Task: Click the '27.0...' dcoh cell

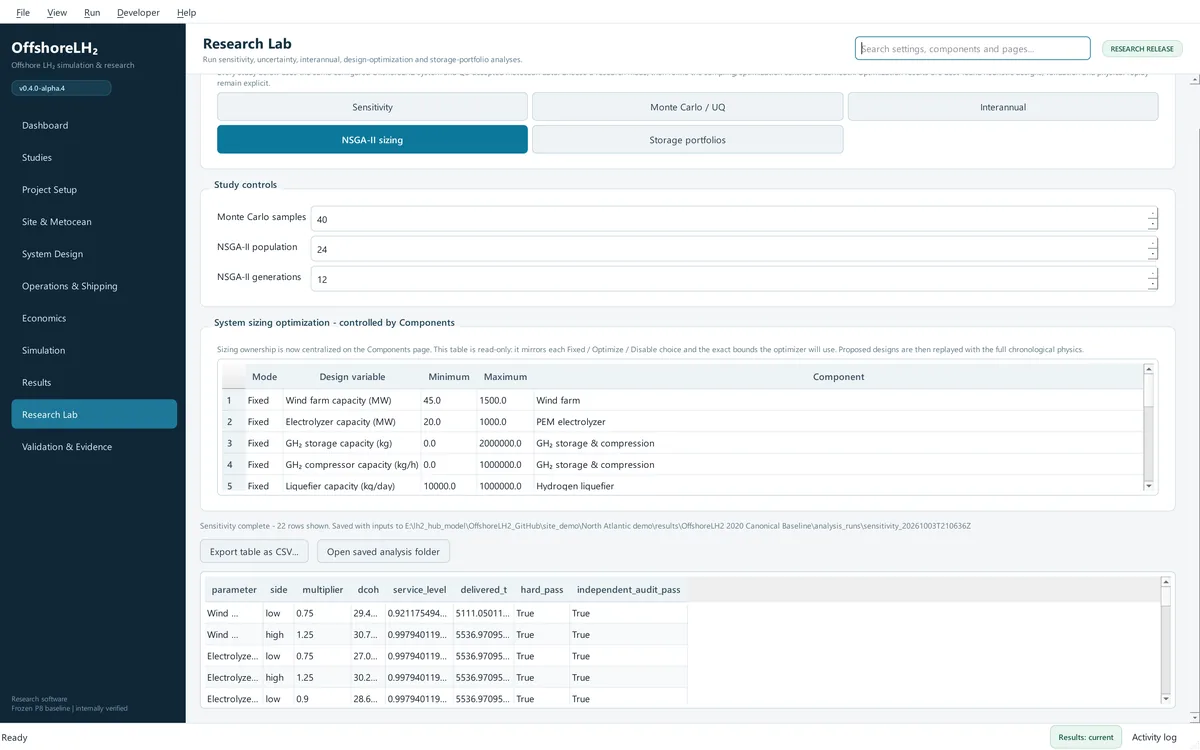Action: click(368, 656)
